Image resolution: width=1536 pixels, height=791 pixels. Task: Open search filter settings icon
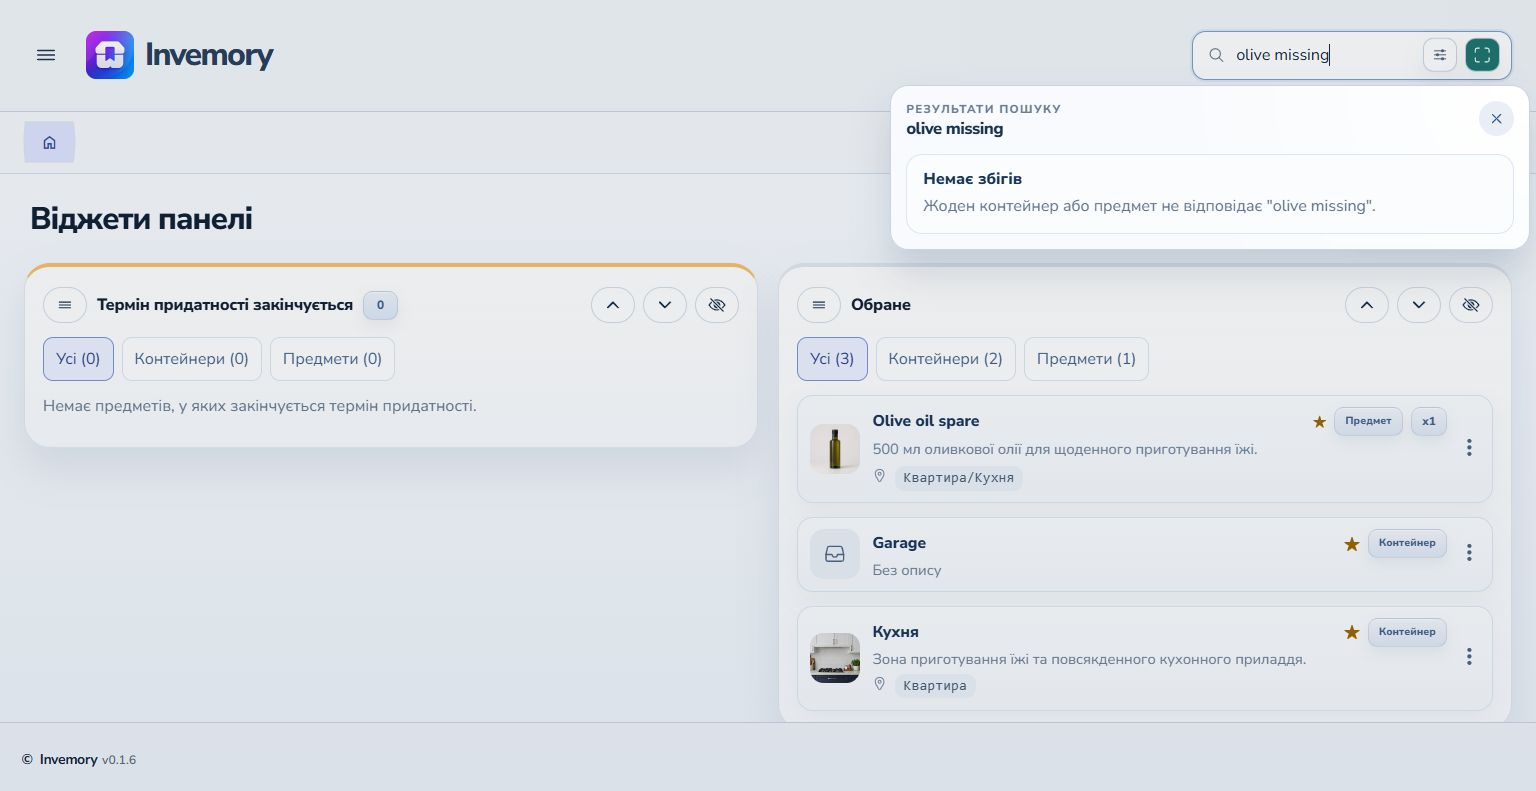(x=1440, y=55)
